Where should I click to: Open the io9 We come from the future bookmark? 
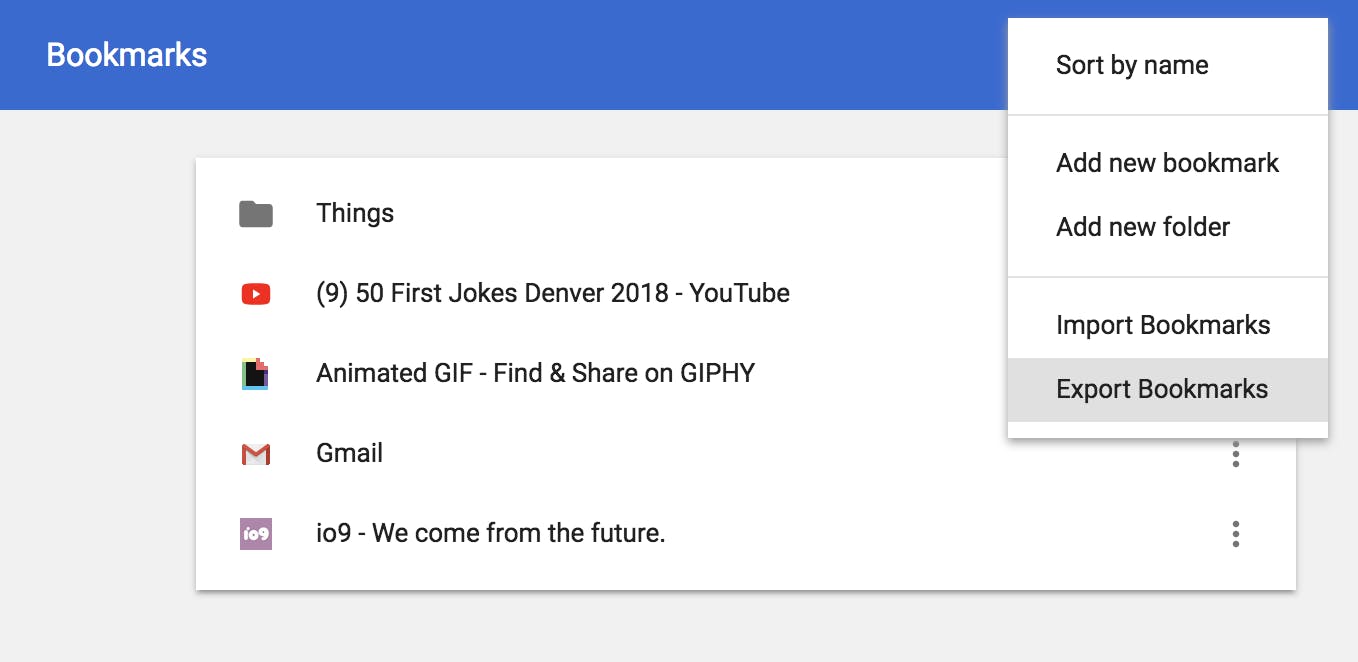[490, 533]
